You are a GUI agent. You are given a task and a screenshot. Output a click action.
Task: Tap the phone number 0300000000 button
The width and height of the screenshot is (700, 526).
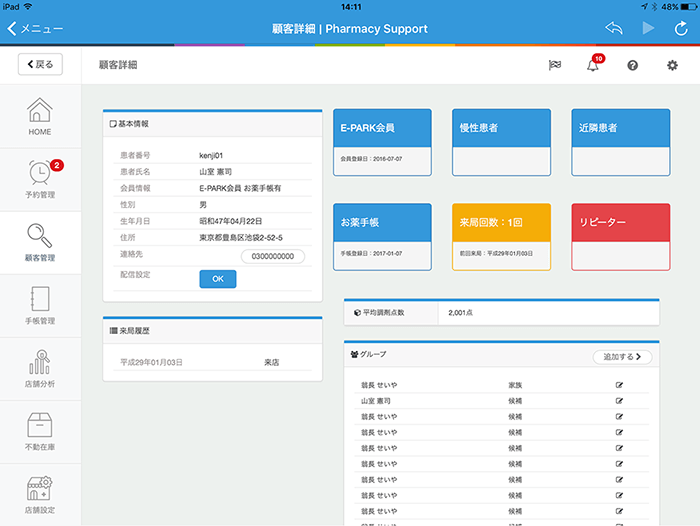(x=273, y=256)
